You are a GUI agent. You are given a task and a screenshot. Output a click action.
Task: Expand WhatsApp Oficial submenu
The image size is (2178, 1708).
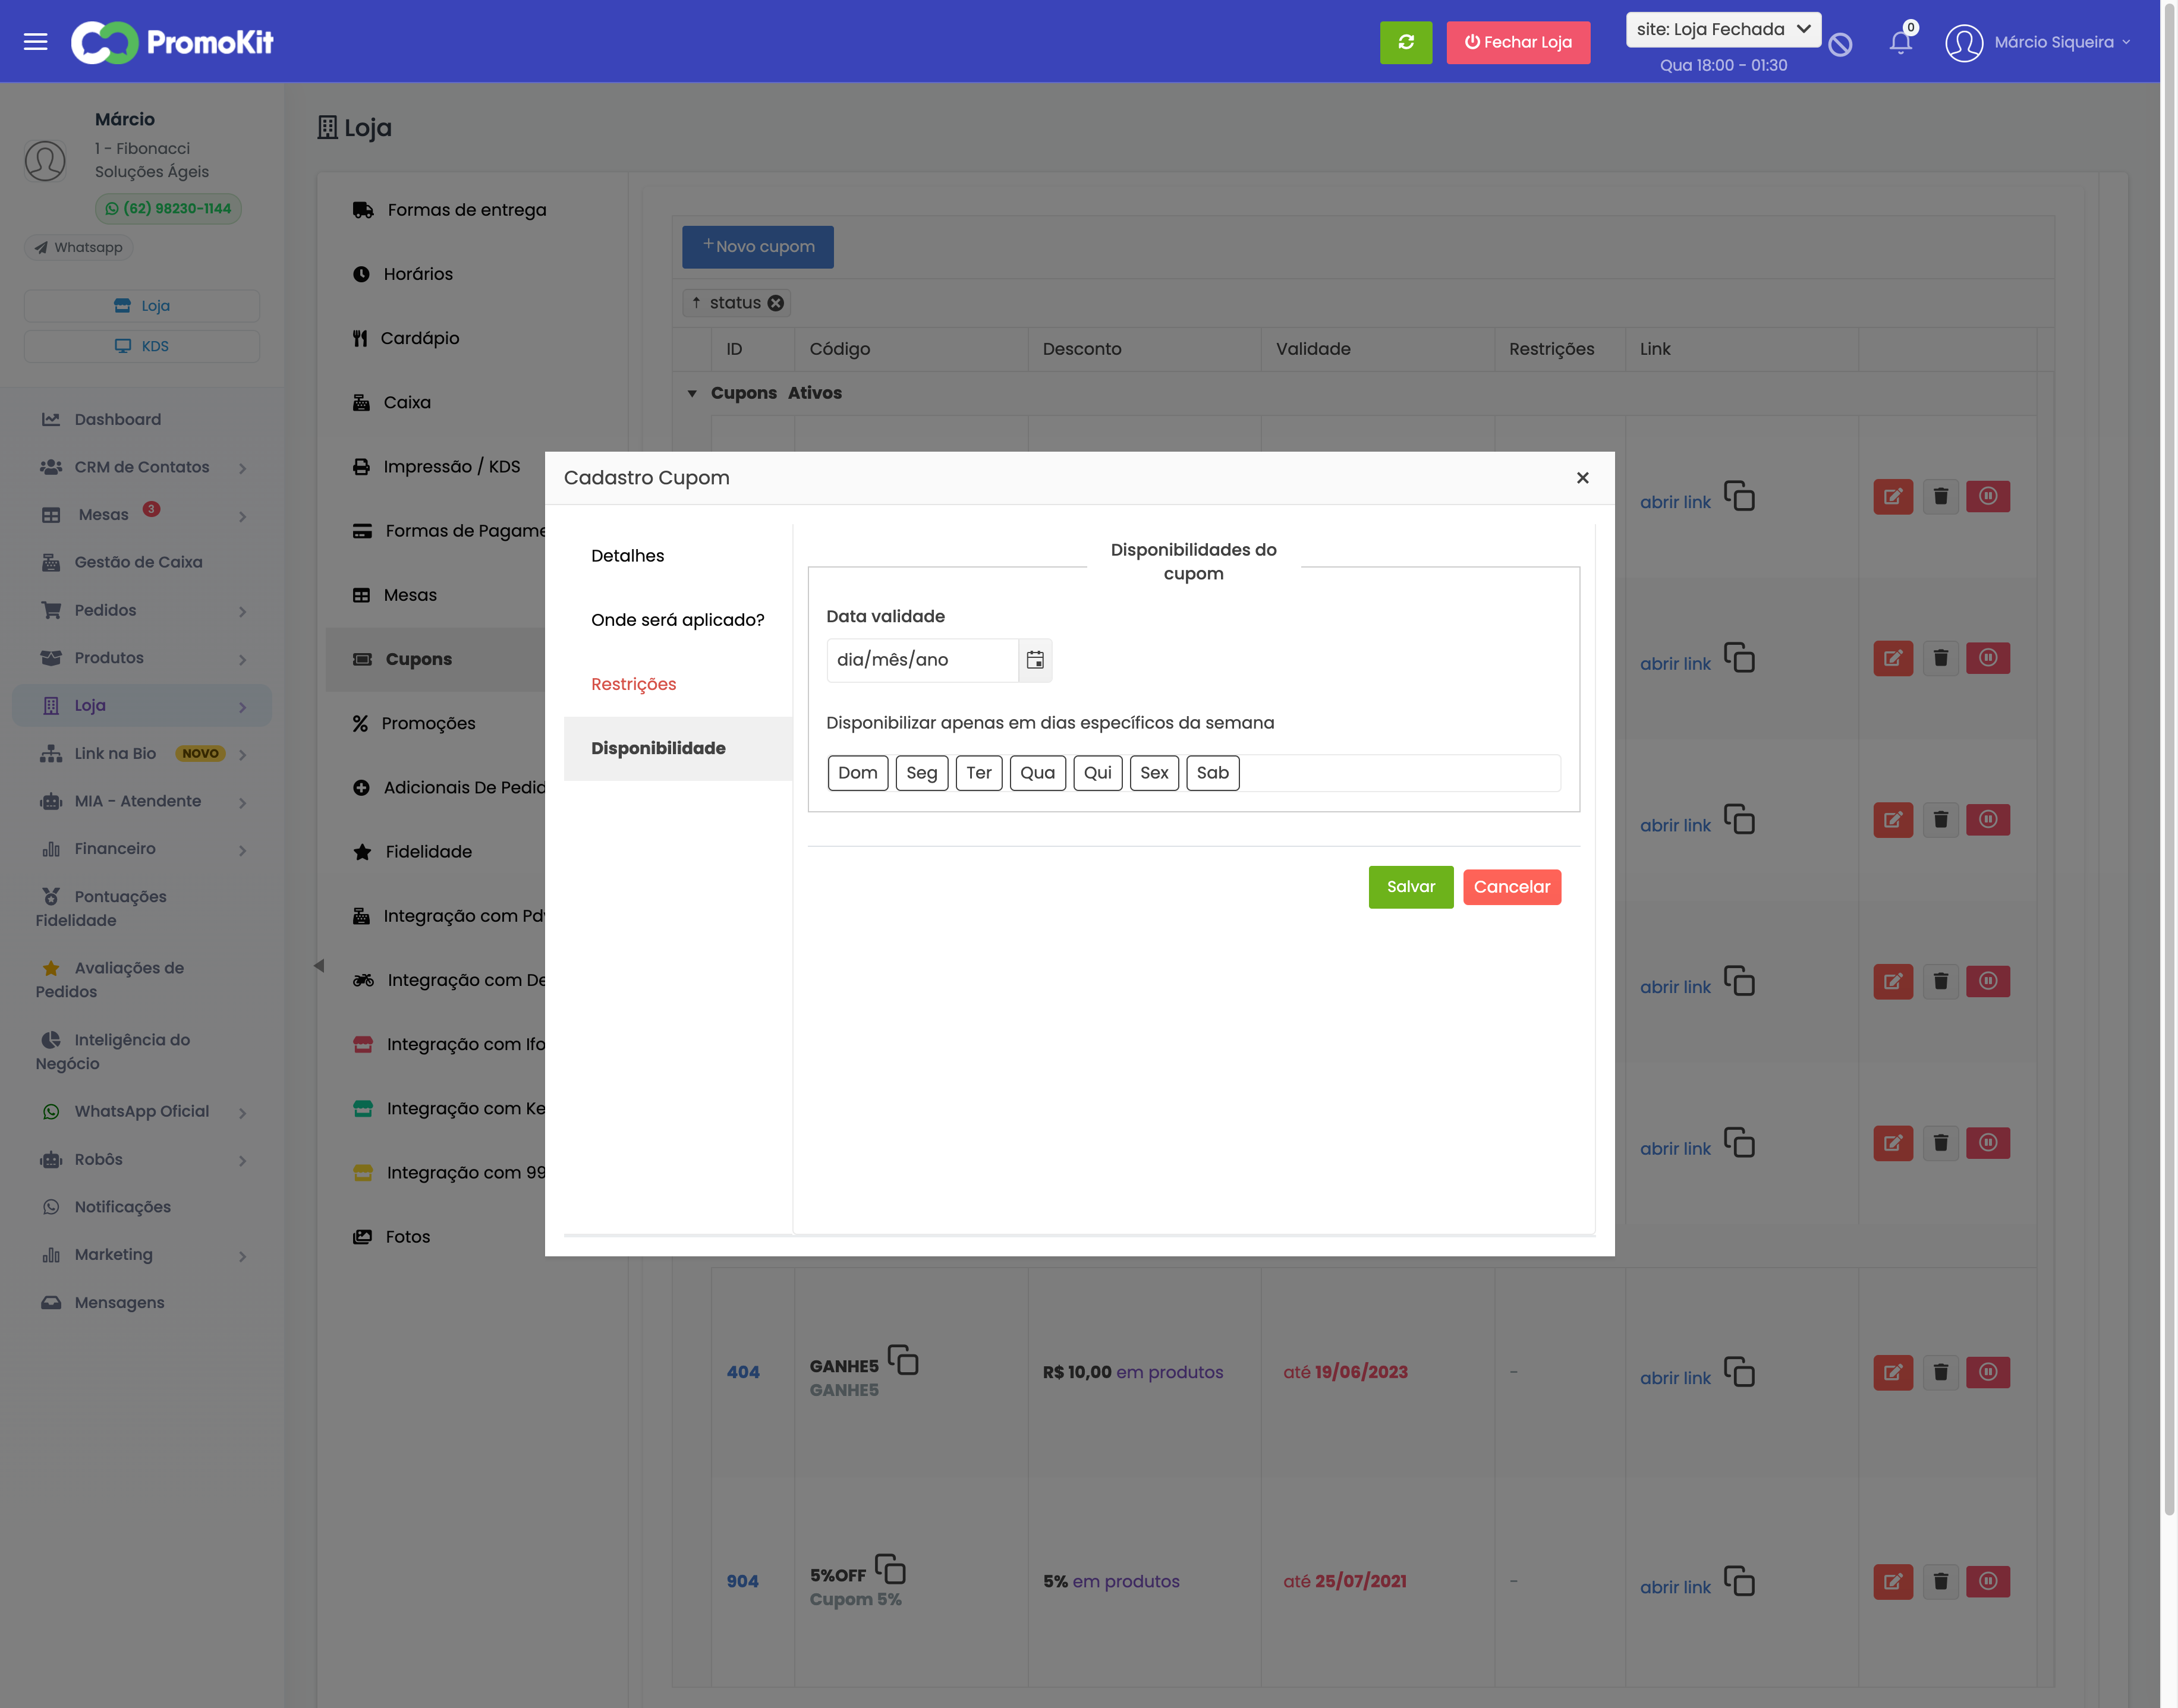coord(242,1112)
